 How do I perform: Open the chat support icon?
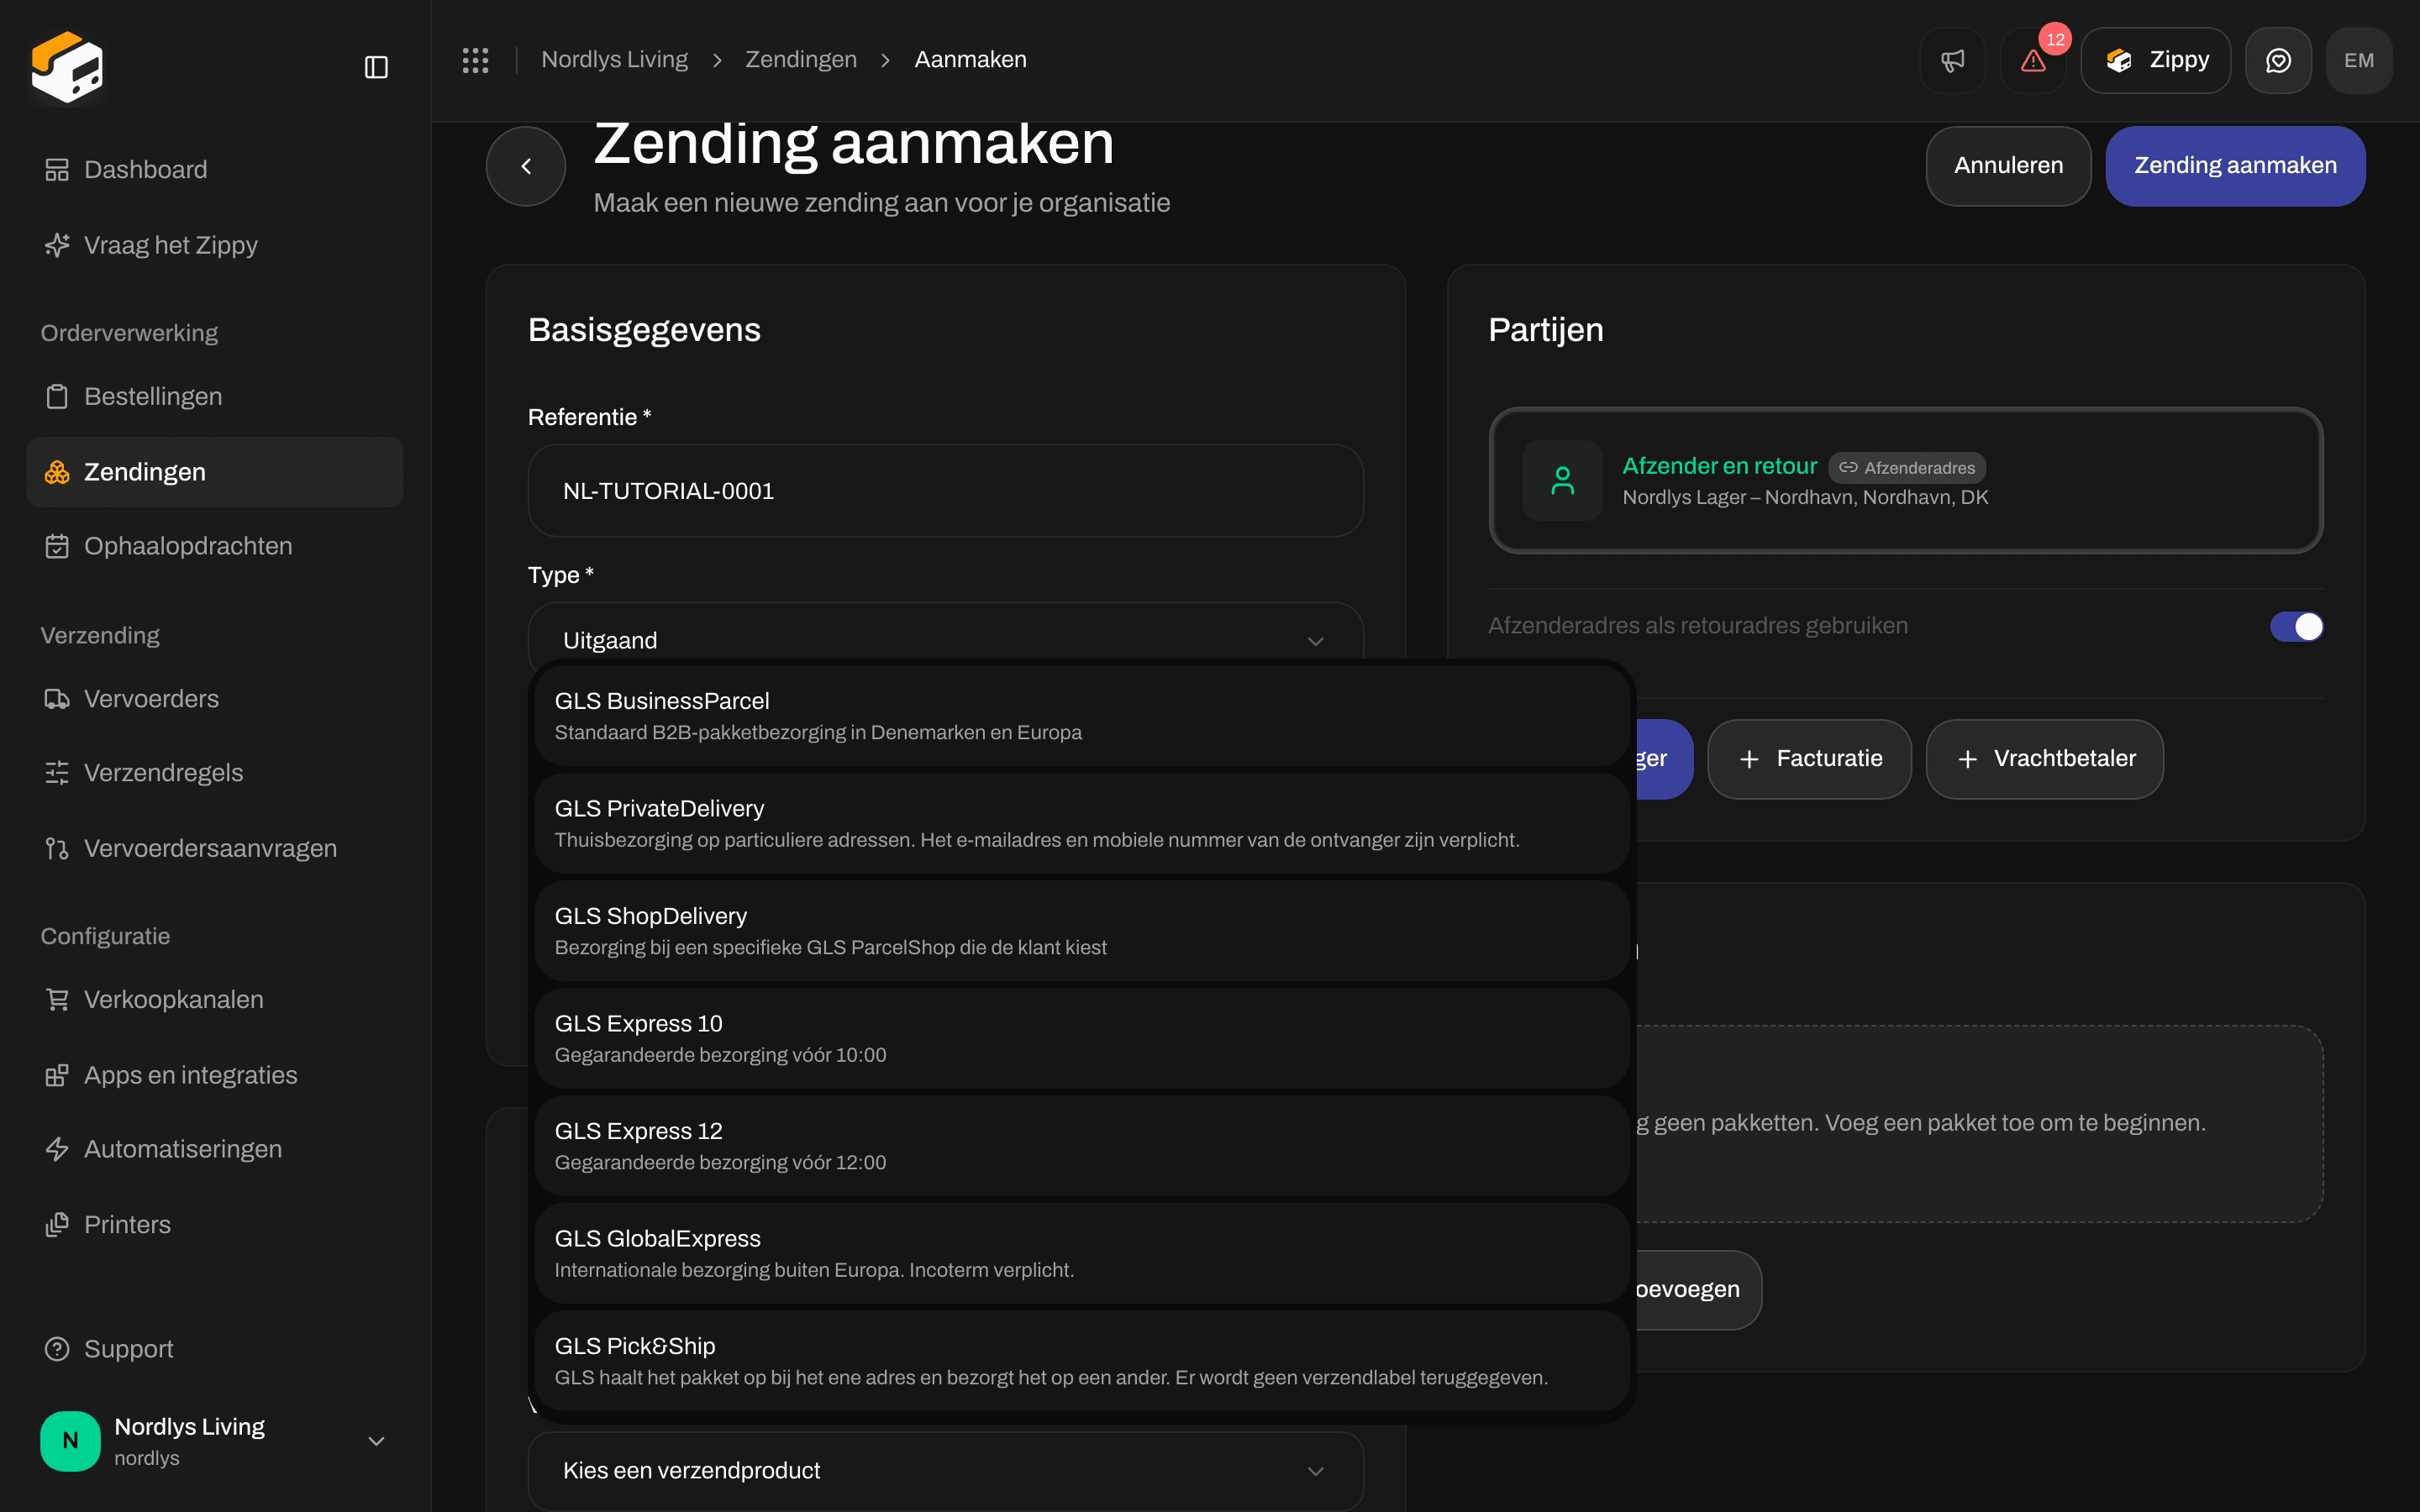pos(2278,60)
